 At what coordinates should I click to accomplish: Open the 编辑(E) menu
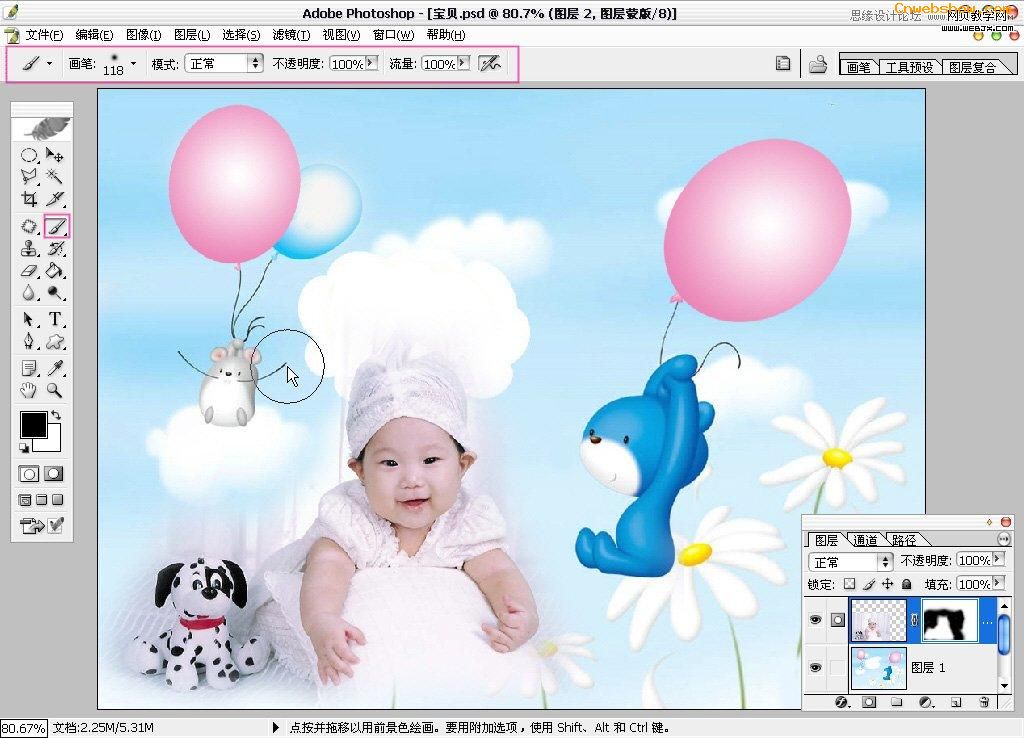click(94, 35)
